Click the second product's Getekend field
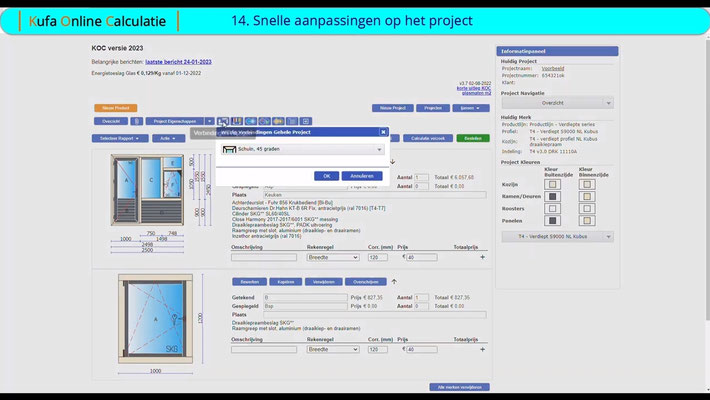Viewport: 710px width, 400px height. 306,298
